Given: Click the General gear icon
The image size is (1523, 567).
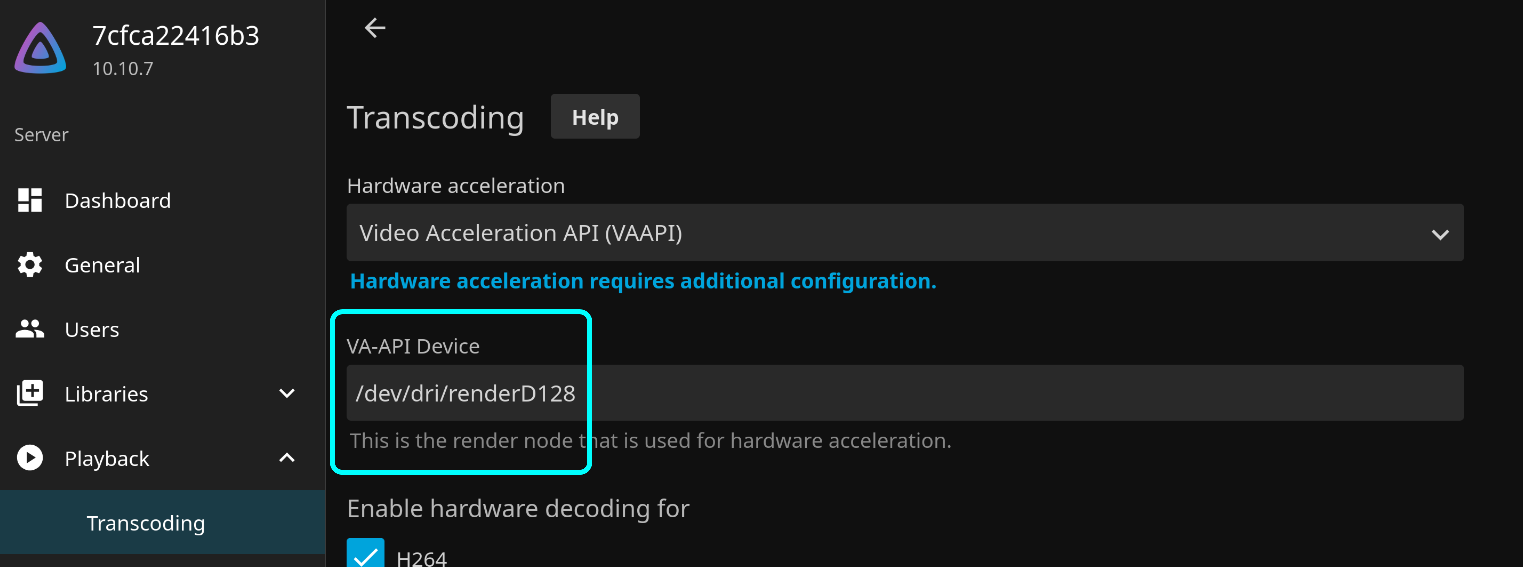Looking at the screenshot, I should tap(30, 265).
